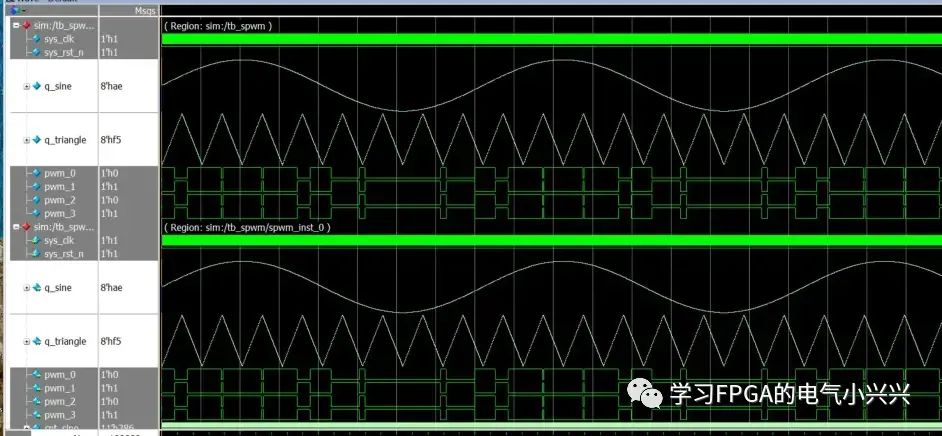
Task: Collapse the spwm_inst_0 signal group
Action: coord(16,227)
